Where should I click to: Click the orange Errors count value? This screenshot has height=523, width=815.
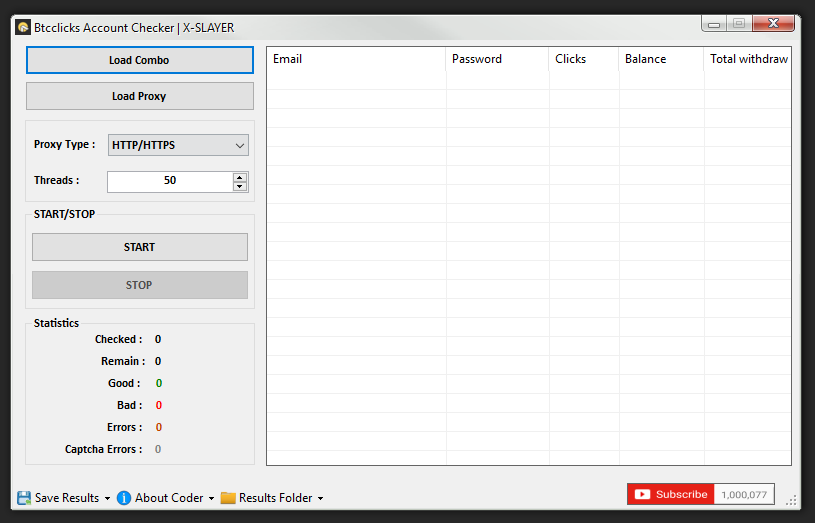coord(159,427)
